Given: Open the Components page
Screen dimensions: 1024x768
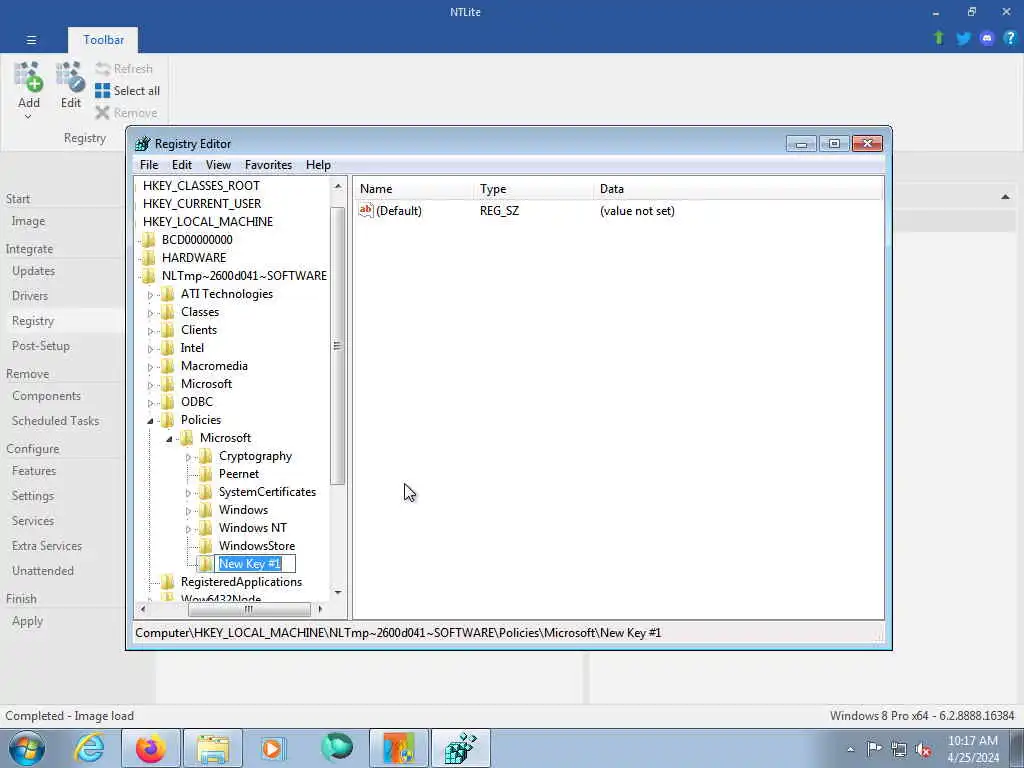Looking at the screenshot, I should 46,396.
